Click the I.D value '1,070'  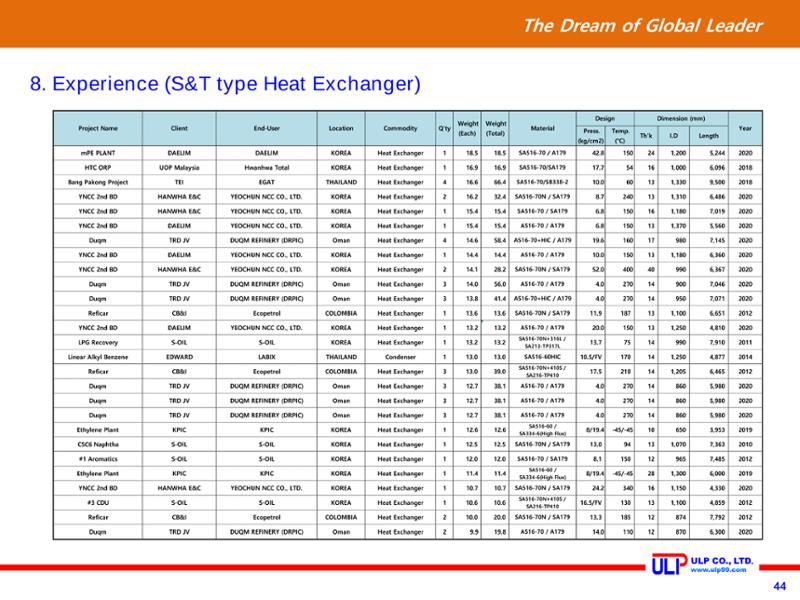click(678, 444)
